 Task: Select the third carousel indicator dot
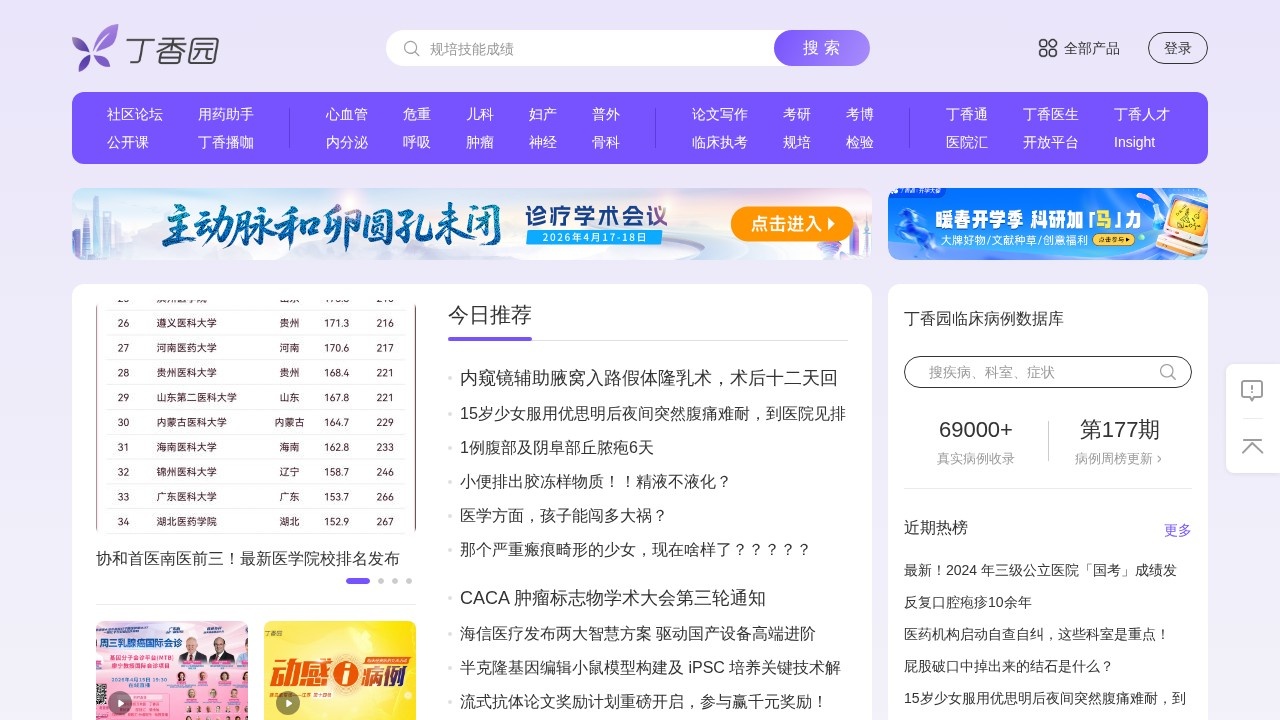pos(395,581)
